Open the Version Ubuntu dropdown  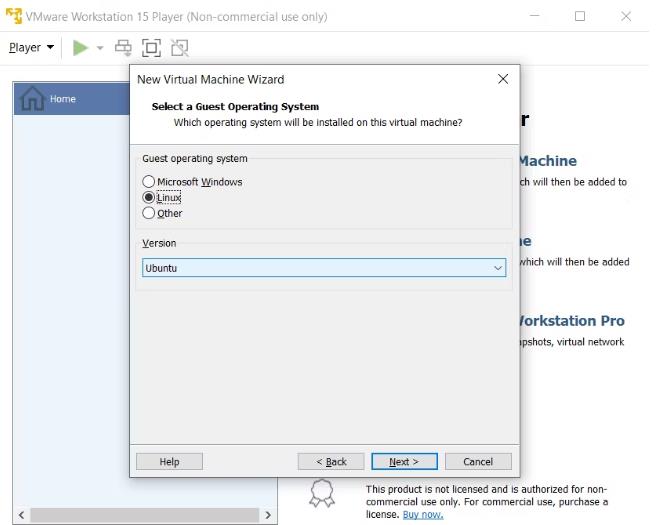coord(324,268)
